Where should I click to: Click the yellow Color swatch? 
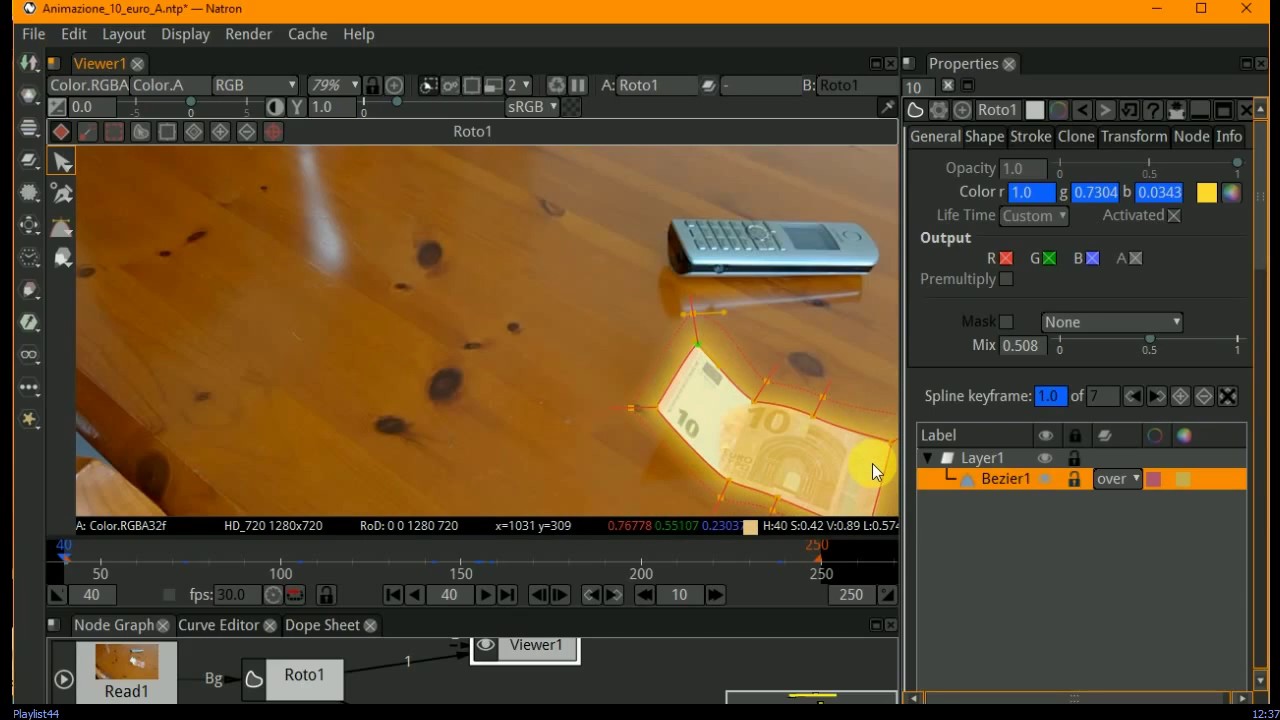coord(1207,193)
